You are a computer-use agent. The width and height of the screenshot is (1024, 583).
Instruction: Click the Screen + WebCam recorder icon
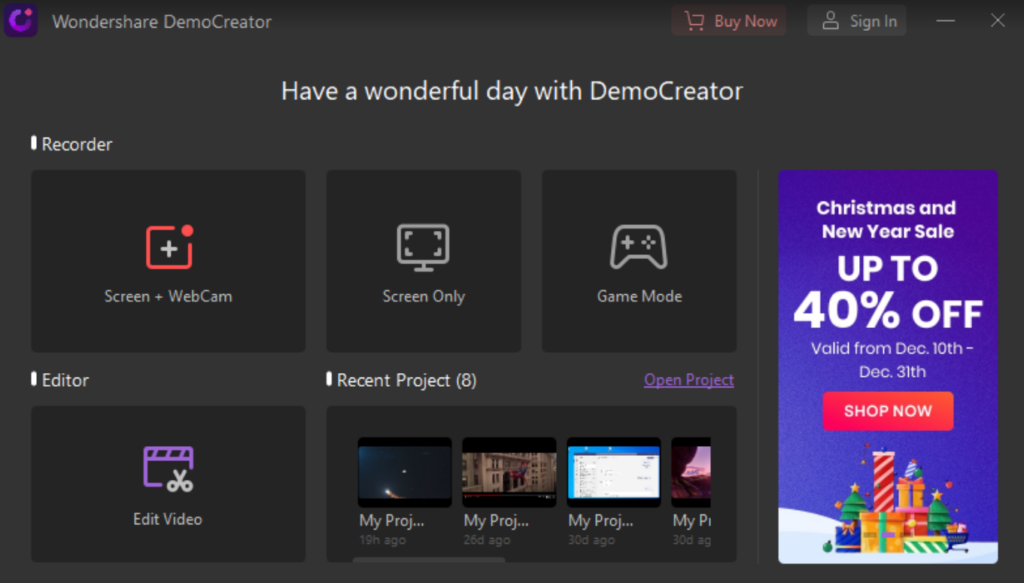click(x=169, y=247)
